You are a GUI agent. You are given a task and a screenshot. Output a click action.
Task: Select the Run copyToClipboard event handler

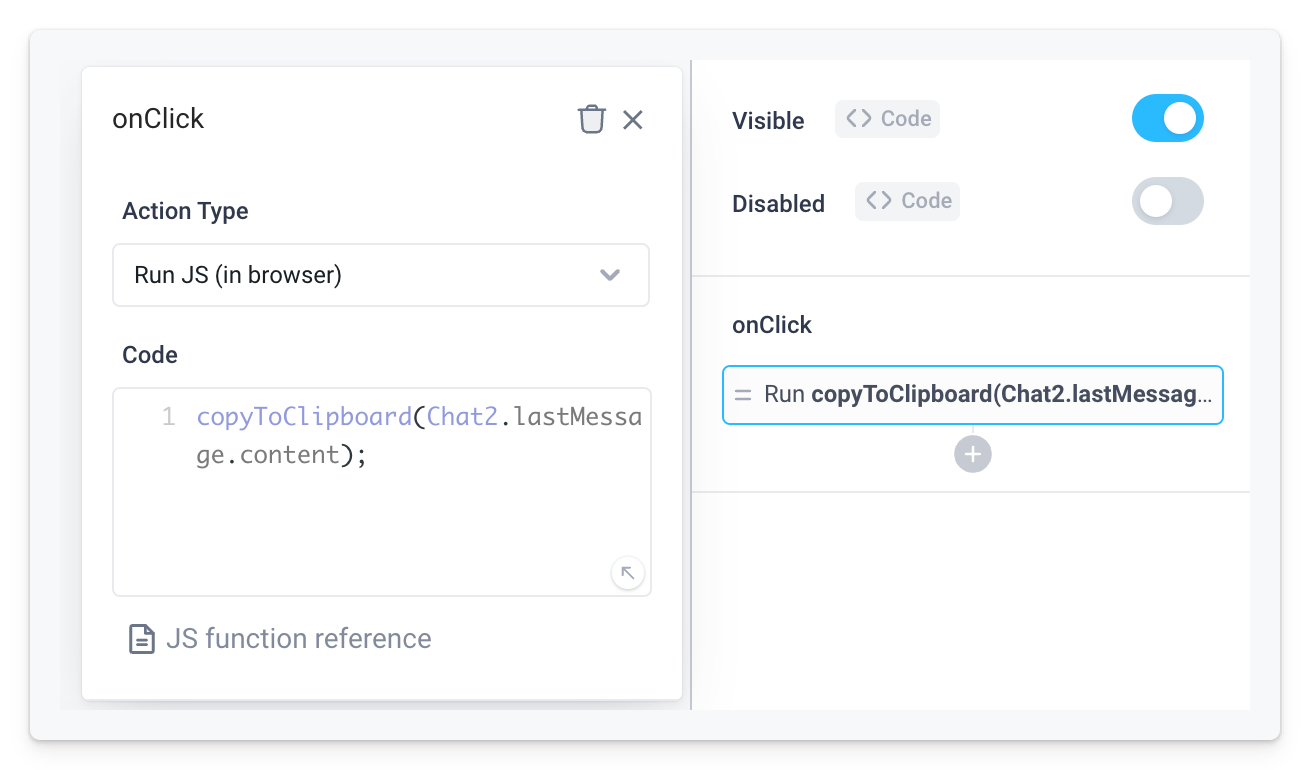click(972, 394)
